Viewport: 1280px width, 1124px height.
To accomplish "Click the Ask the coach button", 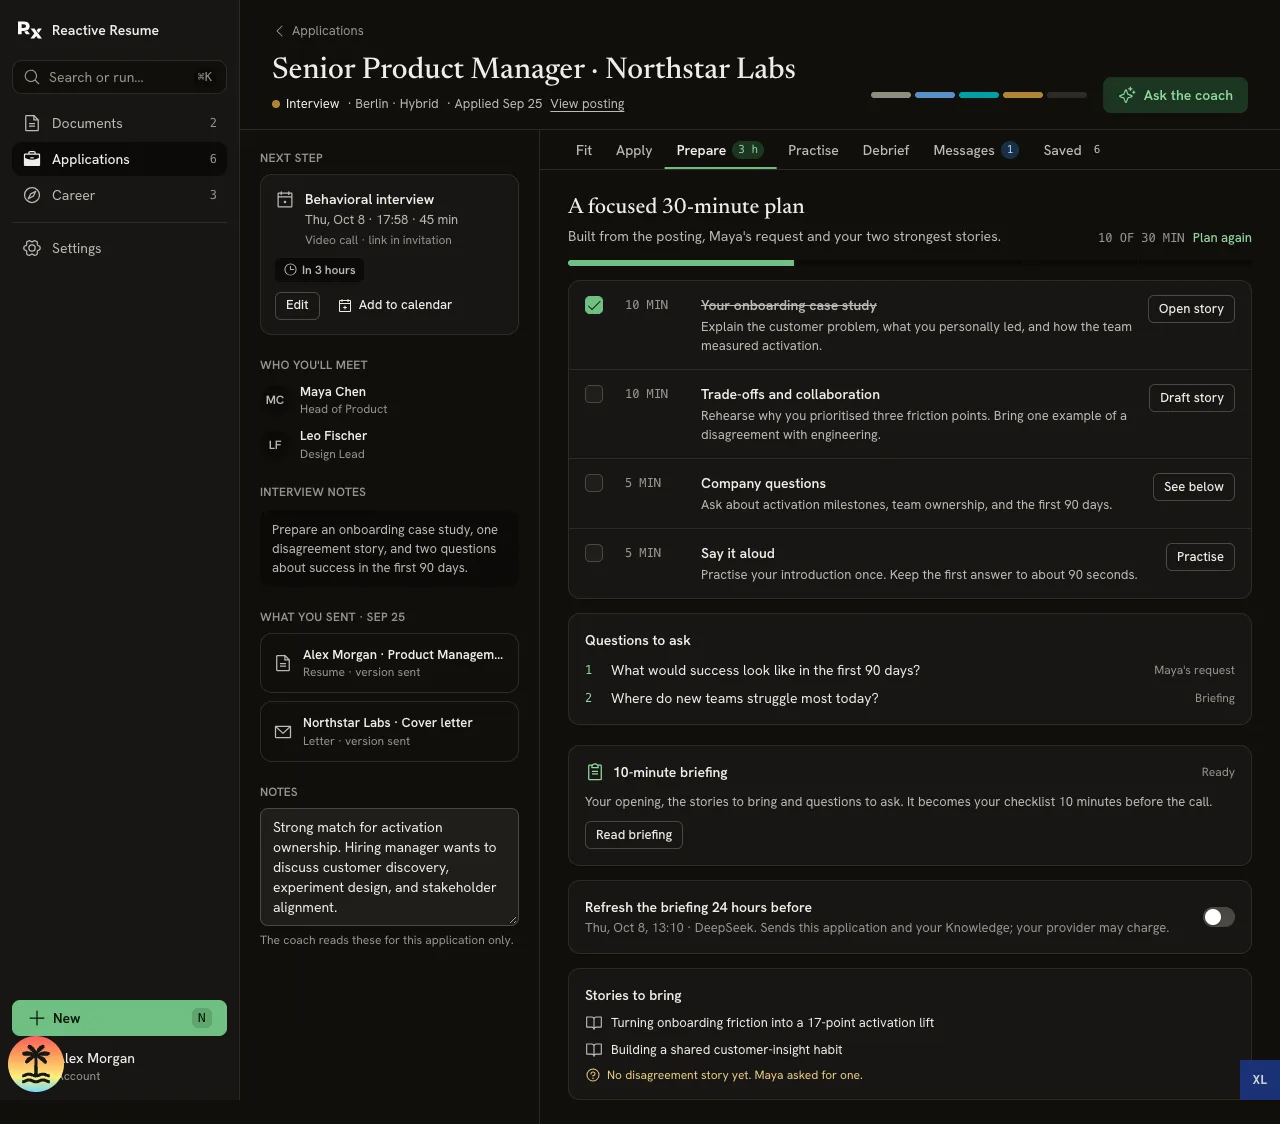I will [1175, 95].
